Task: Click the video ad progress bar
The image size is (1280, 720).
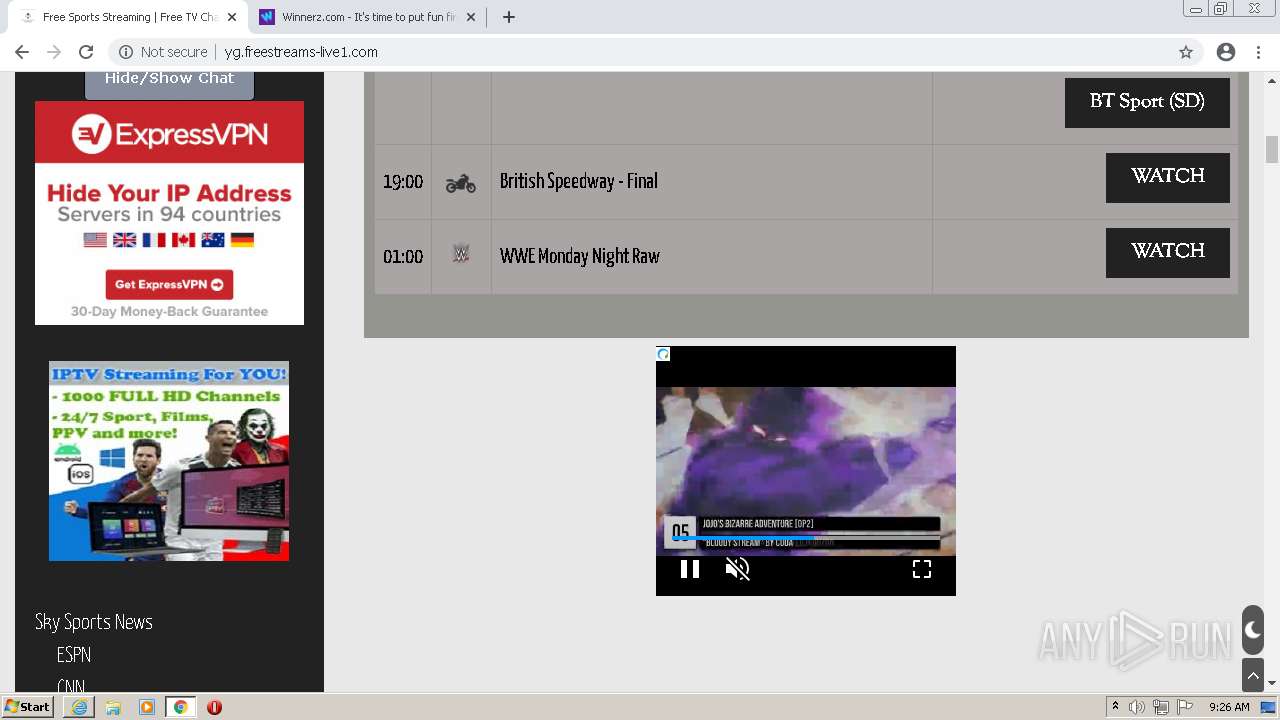Action: point(806,538)
